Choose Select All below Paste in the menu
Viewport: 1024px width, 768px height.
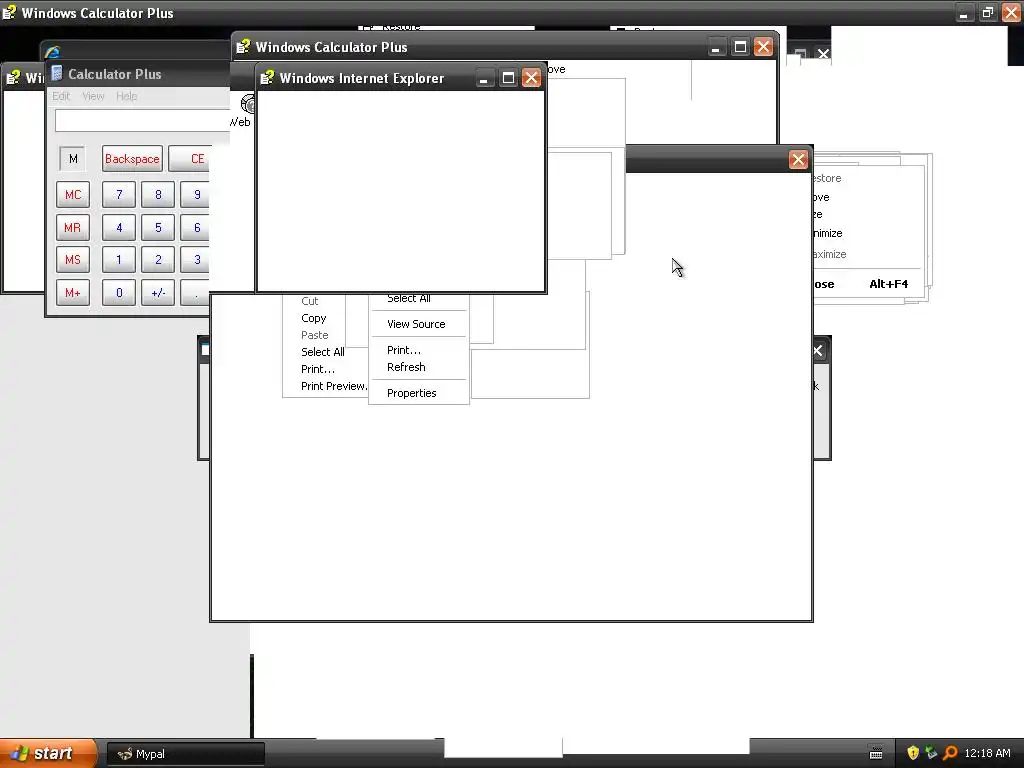point(323,352)
